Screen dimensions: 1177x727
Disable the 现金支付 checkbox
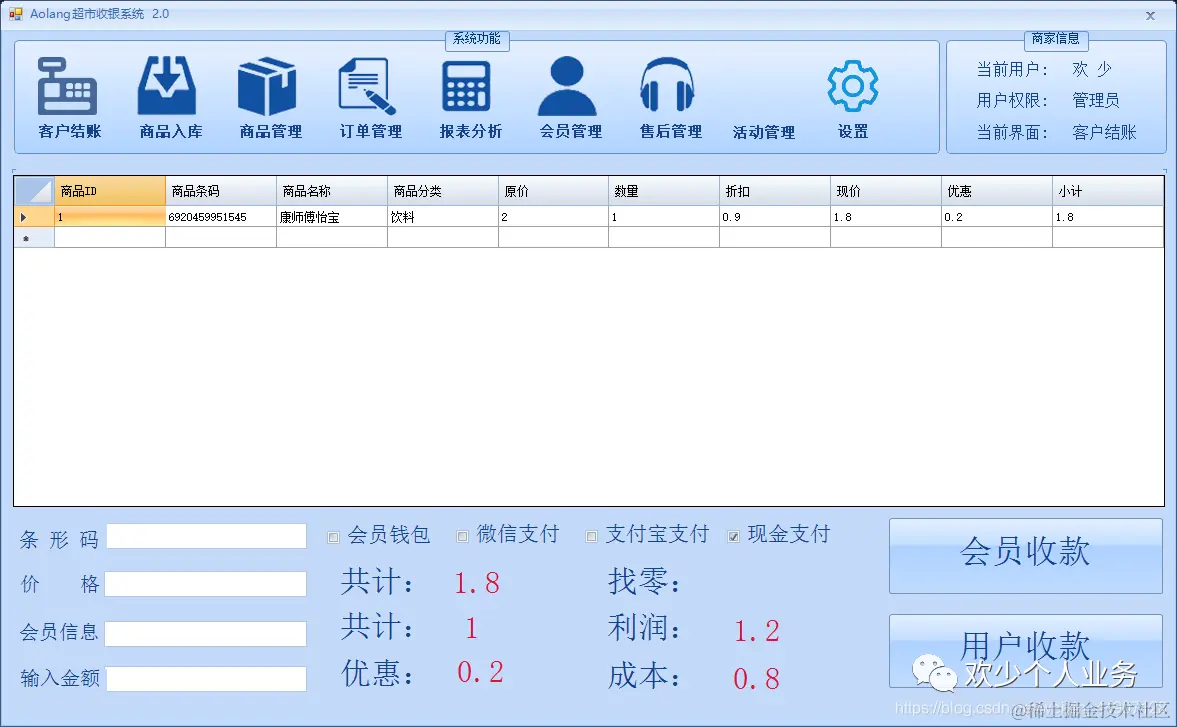[733, 536]
